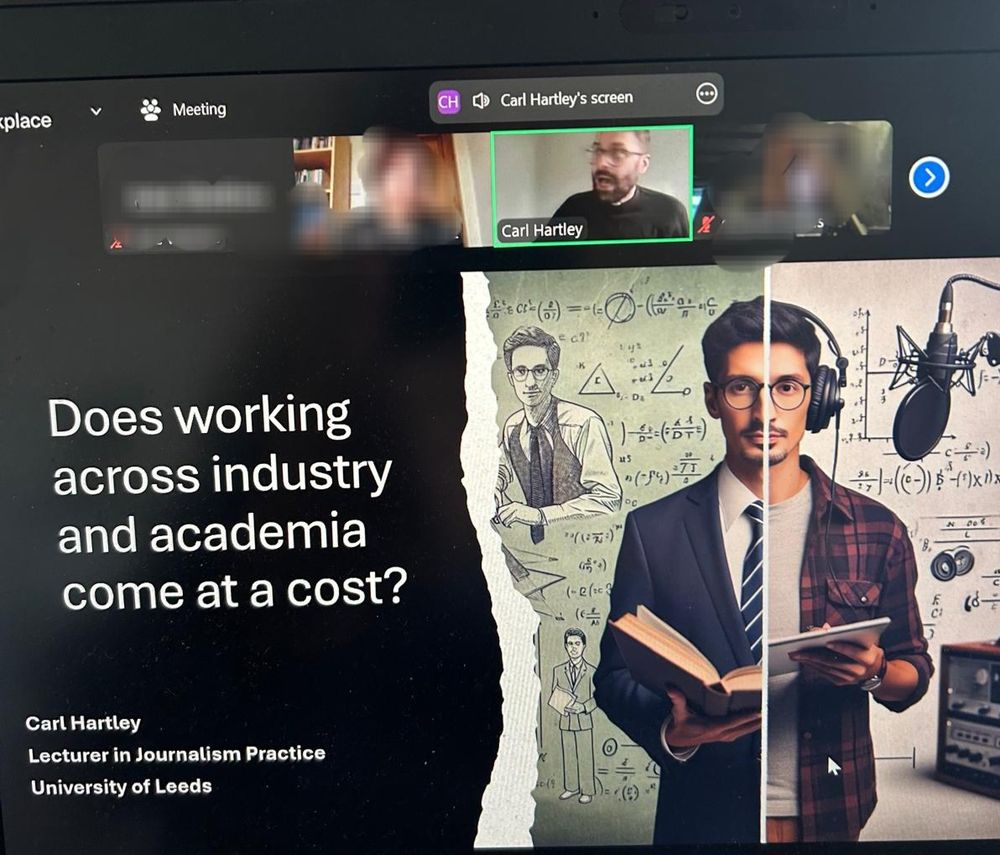
Task: Click the Carl Hartley's screen title
Action: pyautogui.click(x=566, y=98)
